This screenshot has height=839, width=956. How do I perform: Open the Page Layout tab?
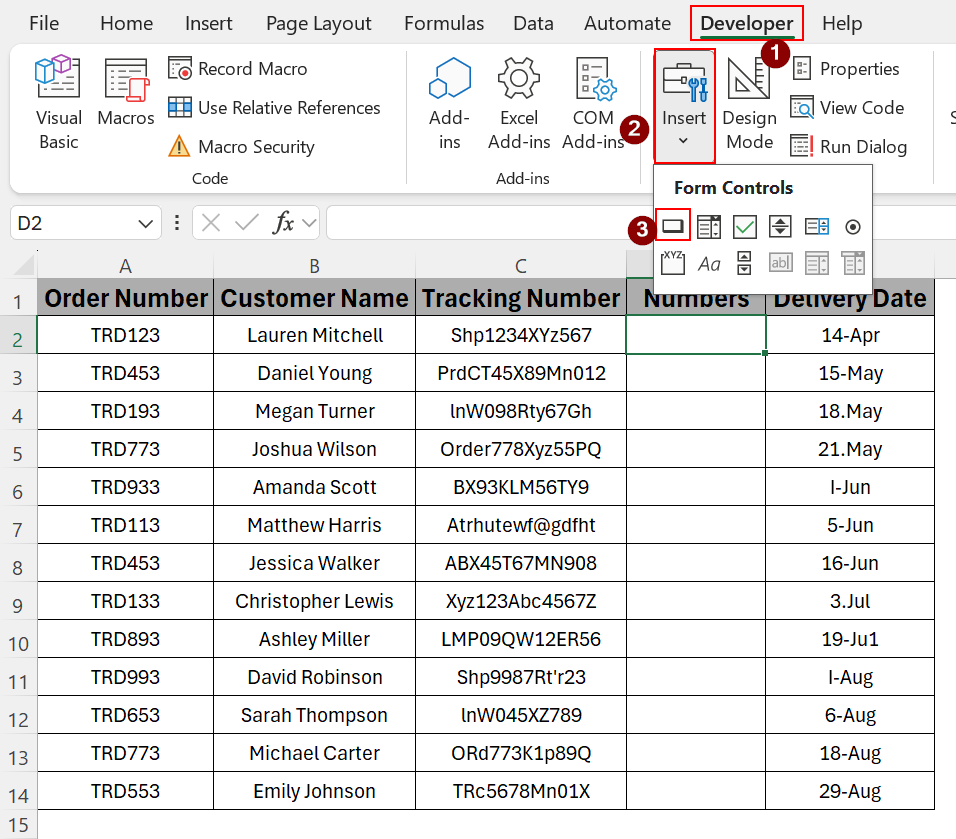tap(318, 23)
